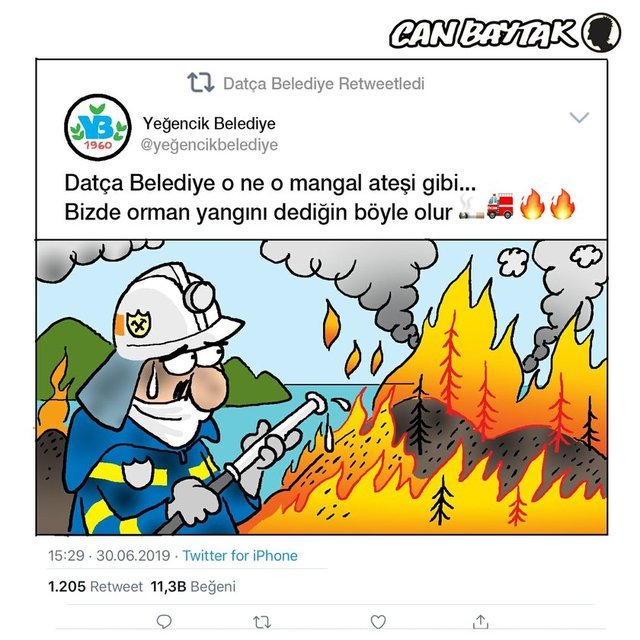This screenshot has height=640, width=640.
Task: View the 11,3B Beğeni list
Action: pyautogui.click(x=193, y=587)
